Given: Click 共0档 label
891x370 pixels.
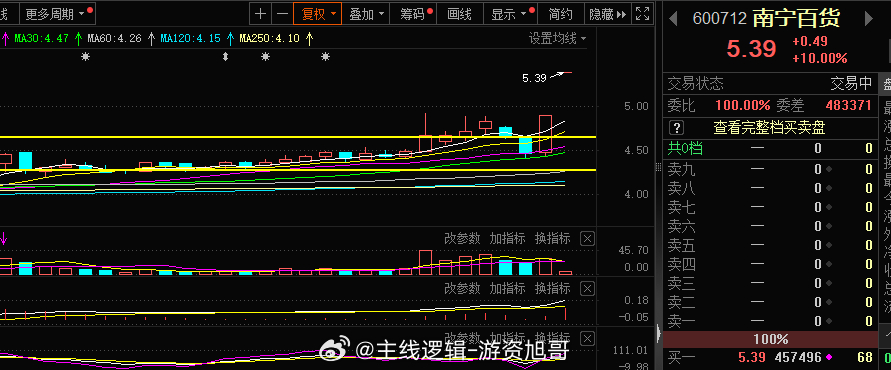Looking at the screenshot, I should (685, 149).
